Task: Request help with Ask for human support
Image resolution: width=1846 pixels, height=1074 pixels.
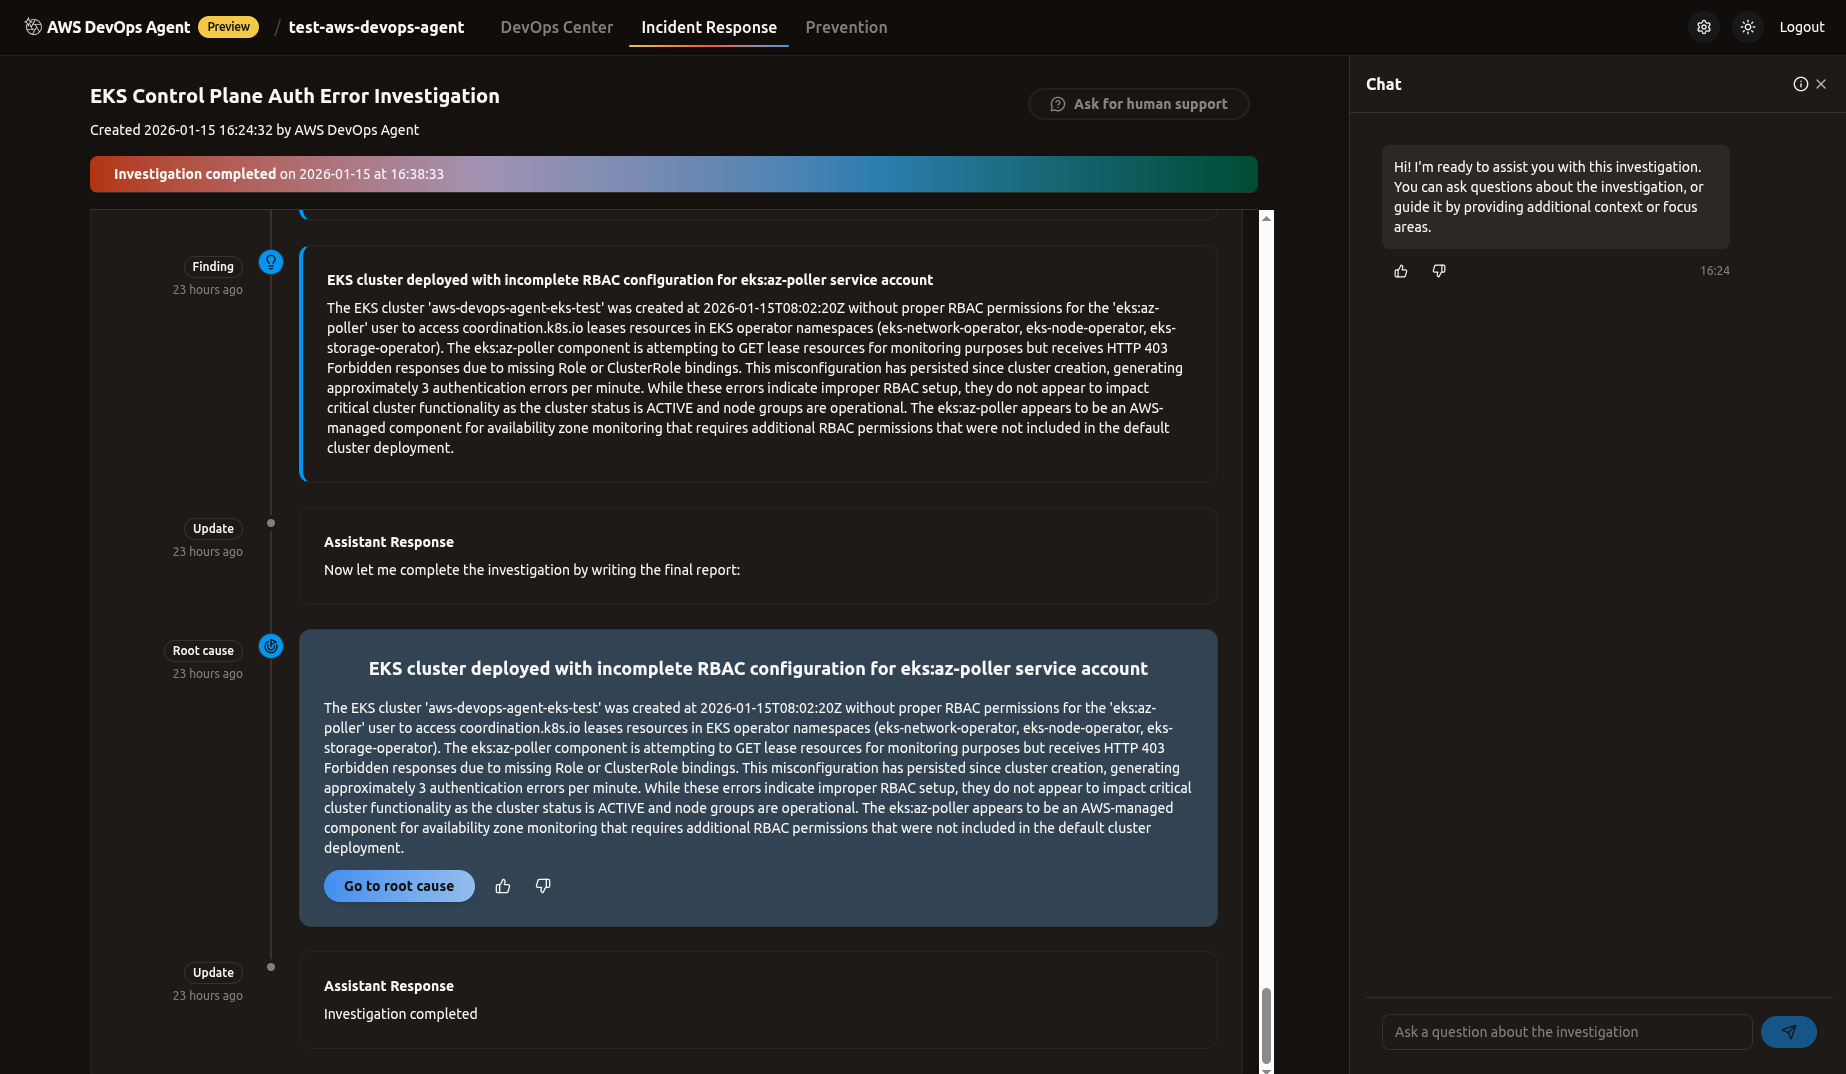Action: coord(1139,104)
